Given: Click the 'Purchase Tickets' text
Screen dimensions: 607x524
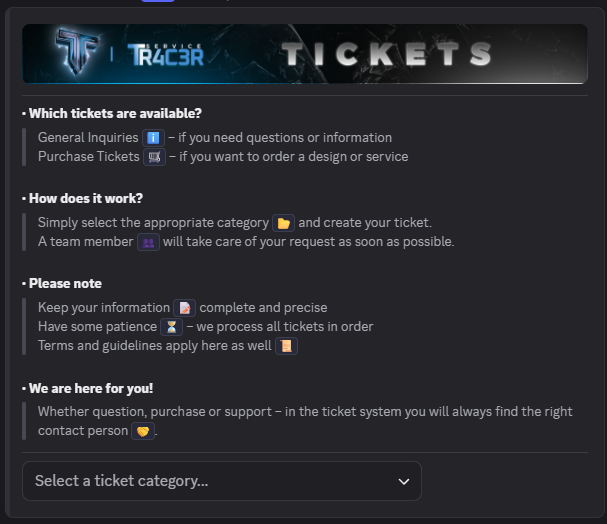Looking at the screenshot, I should tap(88, 157).
